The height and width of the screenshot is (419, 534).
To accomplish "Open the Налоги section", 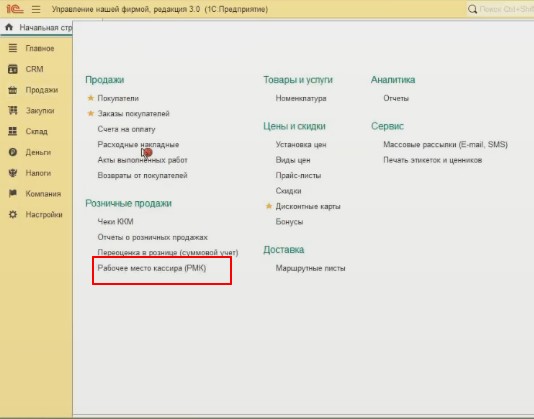I will pos(38,173).
